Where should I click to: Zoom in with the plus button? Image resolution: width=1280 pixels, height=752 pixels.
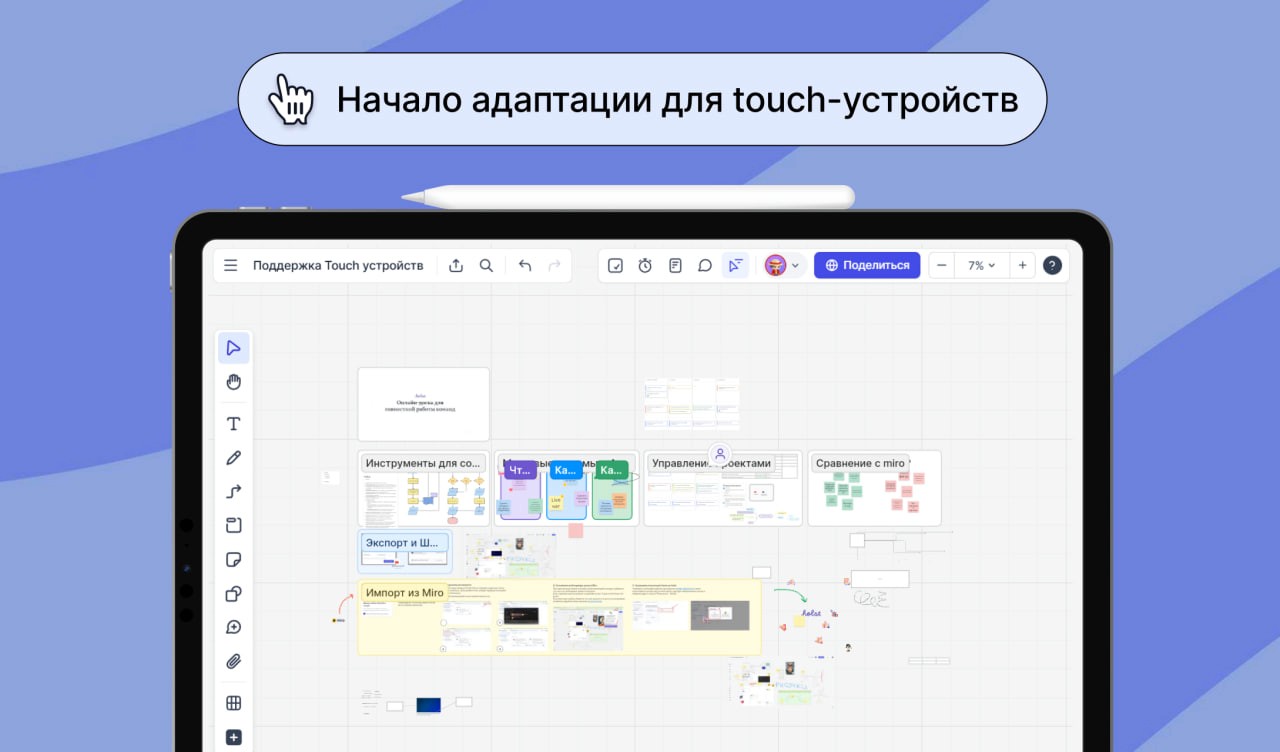click(1022, 265)
